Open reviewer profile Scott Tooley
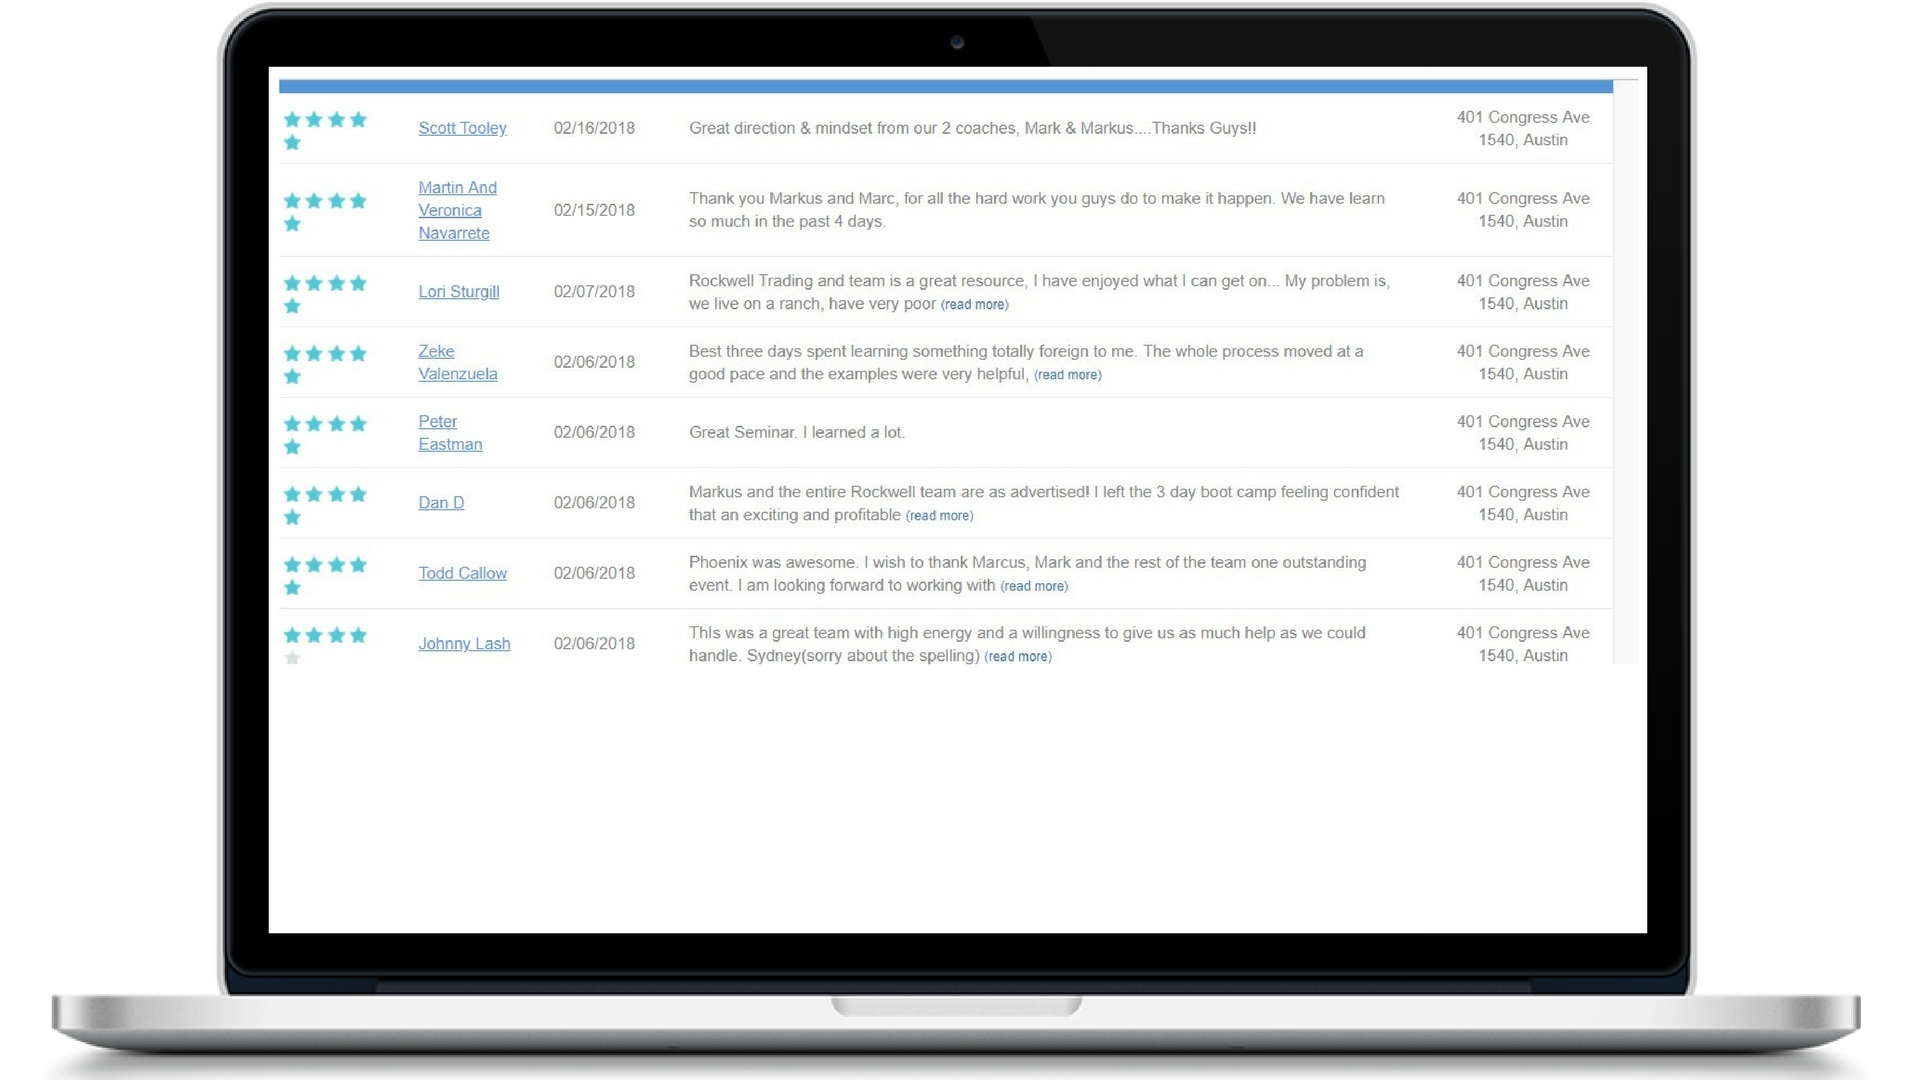1920x1080 pixels. click(x=462, y=128)
